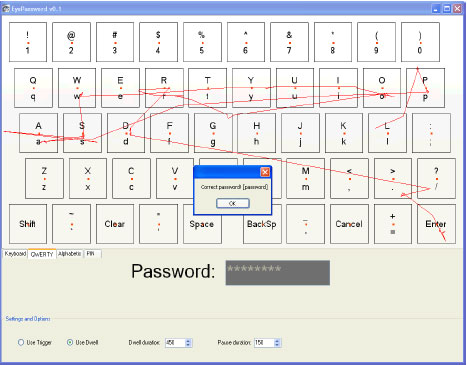Choose the D key
467x365 pixels.
[x=126, y=133]
